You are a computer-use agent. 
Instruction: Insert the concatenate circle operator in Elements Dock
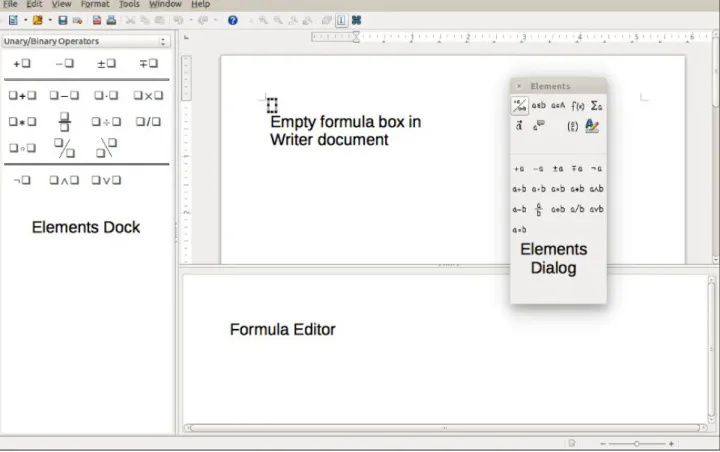click(22, 148)
